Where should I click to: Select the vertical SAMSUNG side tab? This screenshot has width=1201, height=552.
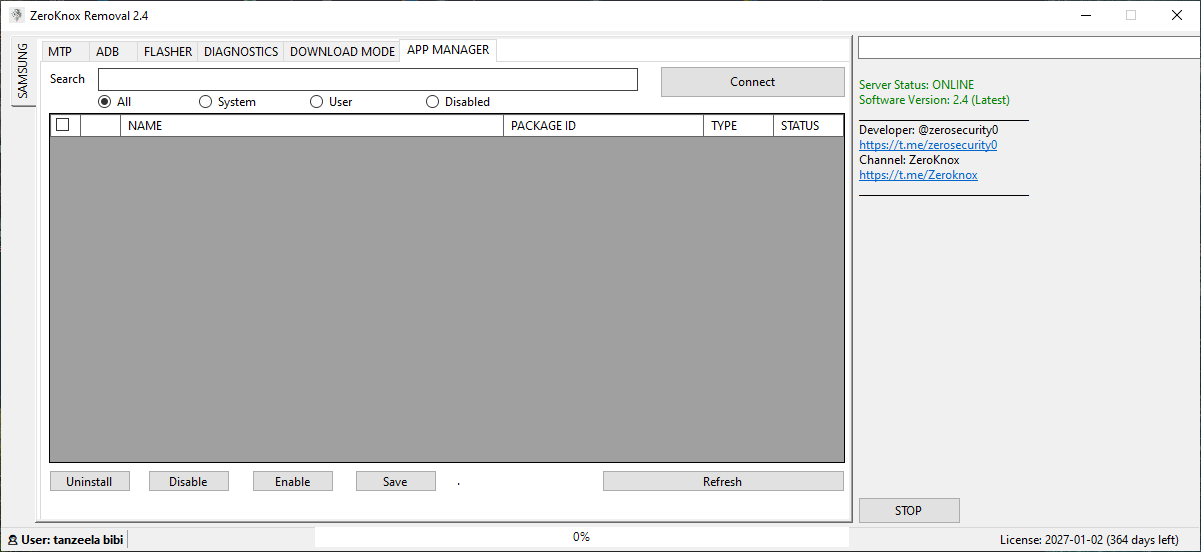23,71
